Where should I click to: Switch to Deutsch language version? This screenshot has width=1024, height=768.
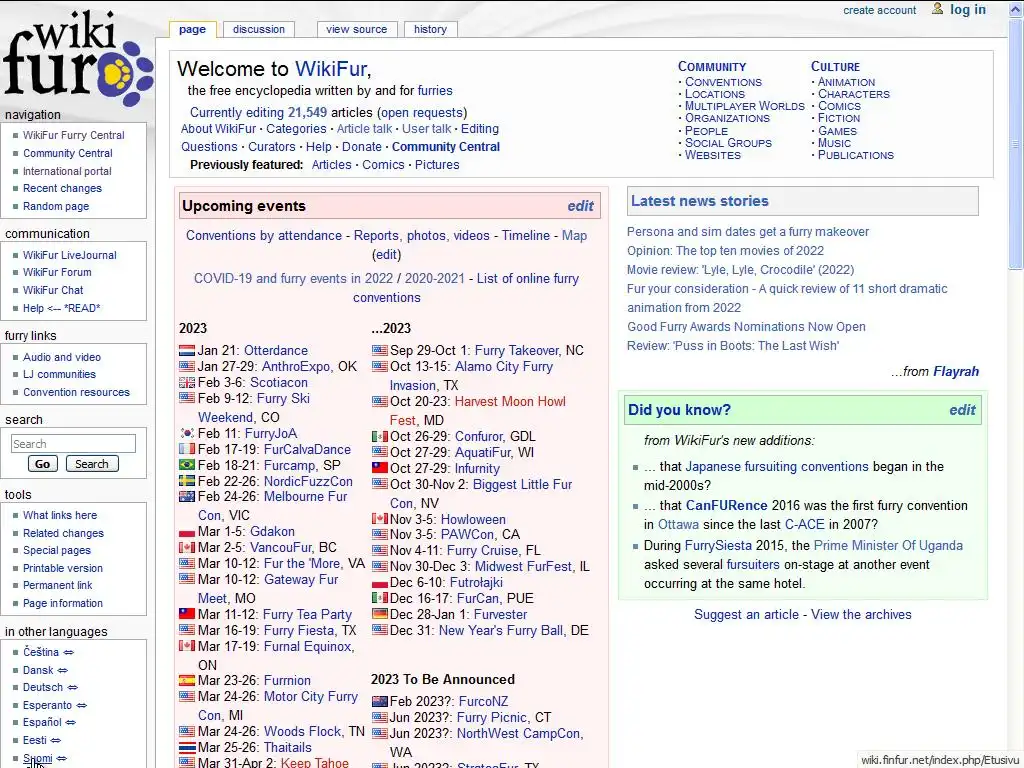point(43,688)
